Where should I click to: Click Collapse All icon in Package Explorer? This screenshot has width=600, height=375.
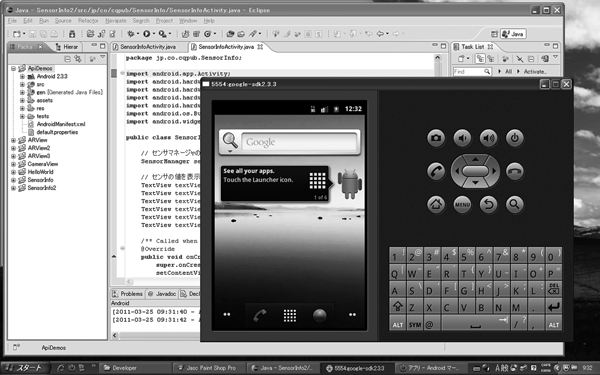67,59
